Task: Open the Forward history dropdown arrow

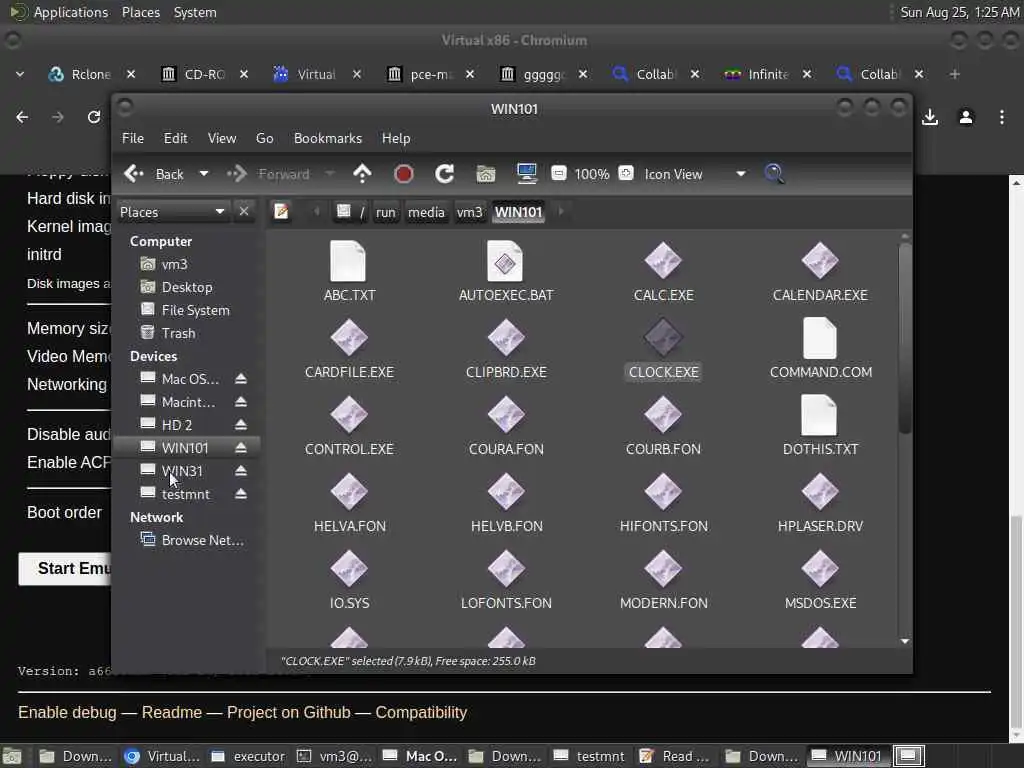Action: click(330, 174)
